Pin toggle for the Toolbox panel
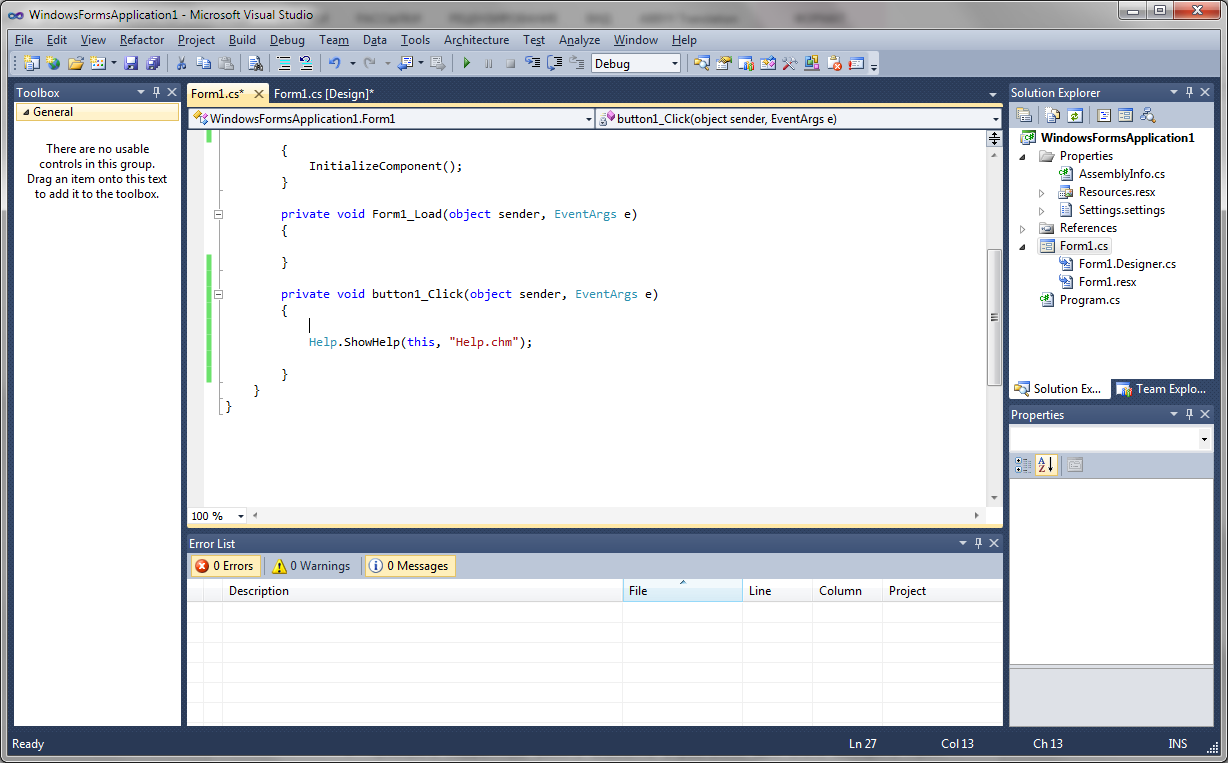 click(x=156, y=92)
